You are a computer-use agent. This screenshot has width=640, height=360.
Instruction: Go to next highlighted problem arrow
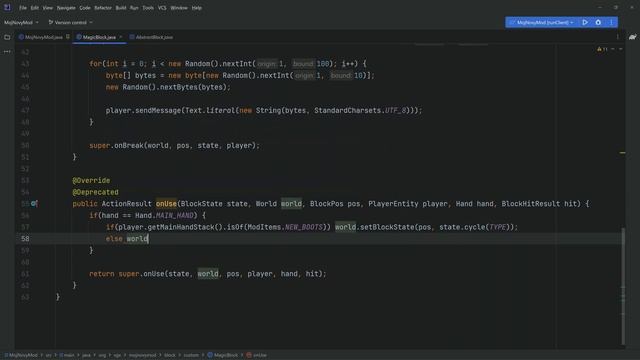point(620,49)
